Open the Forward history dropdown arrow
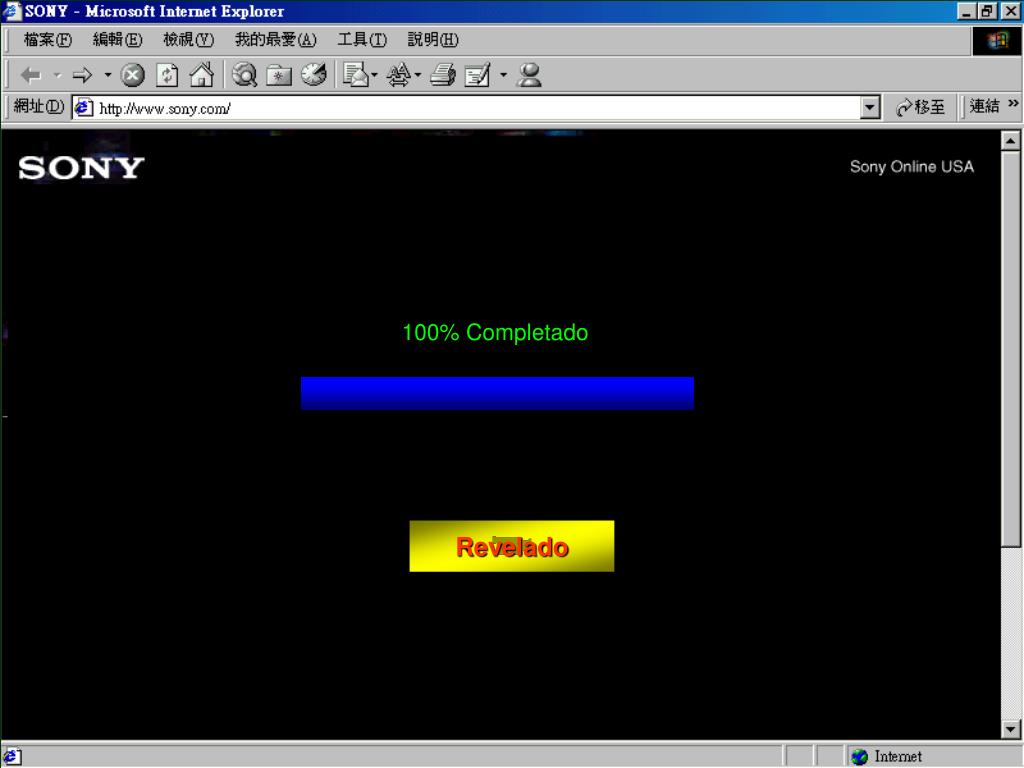This screenshot has height=768, width=1024. coord(108,75)
